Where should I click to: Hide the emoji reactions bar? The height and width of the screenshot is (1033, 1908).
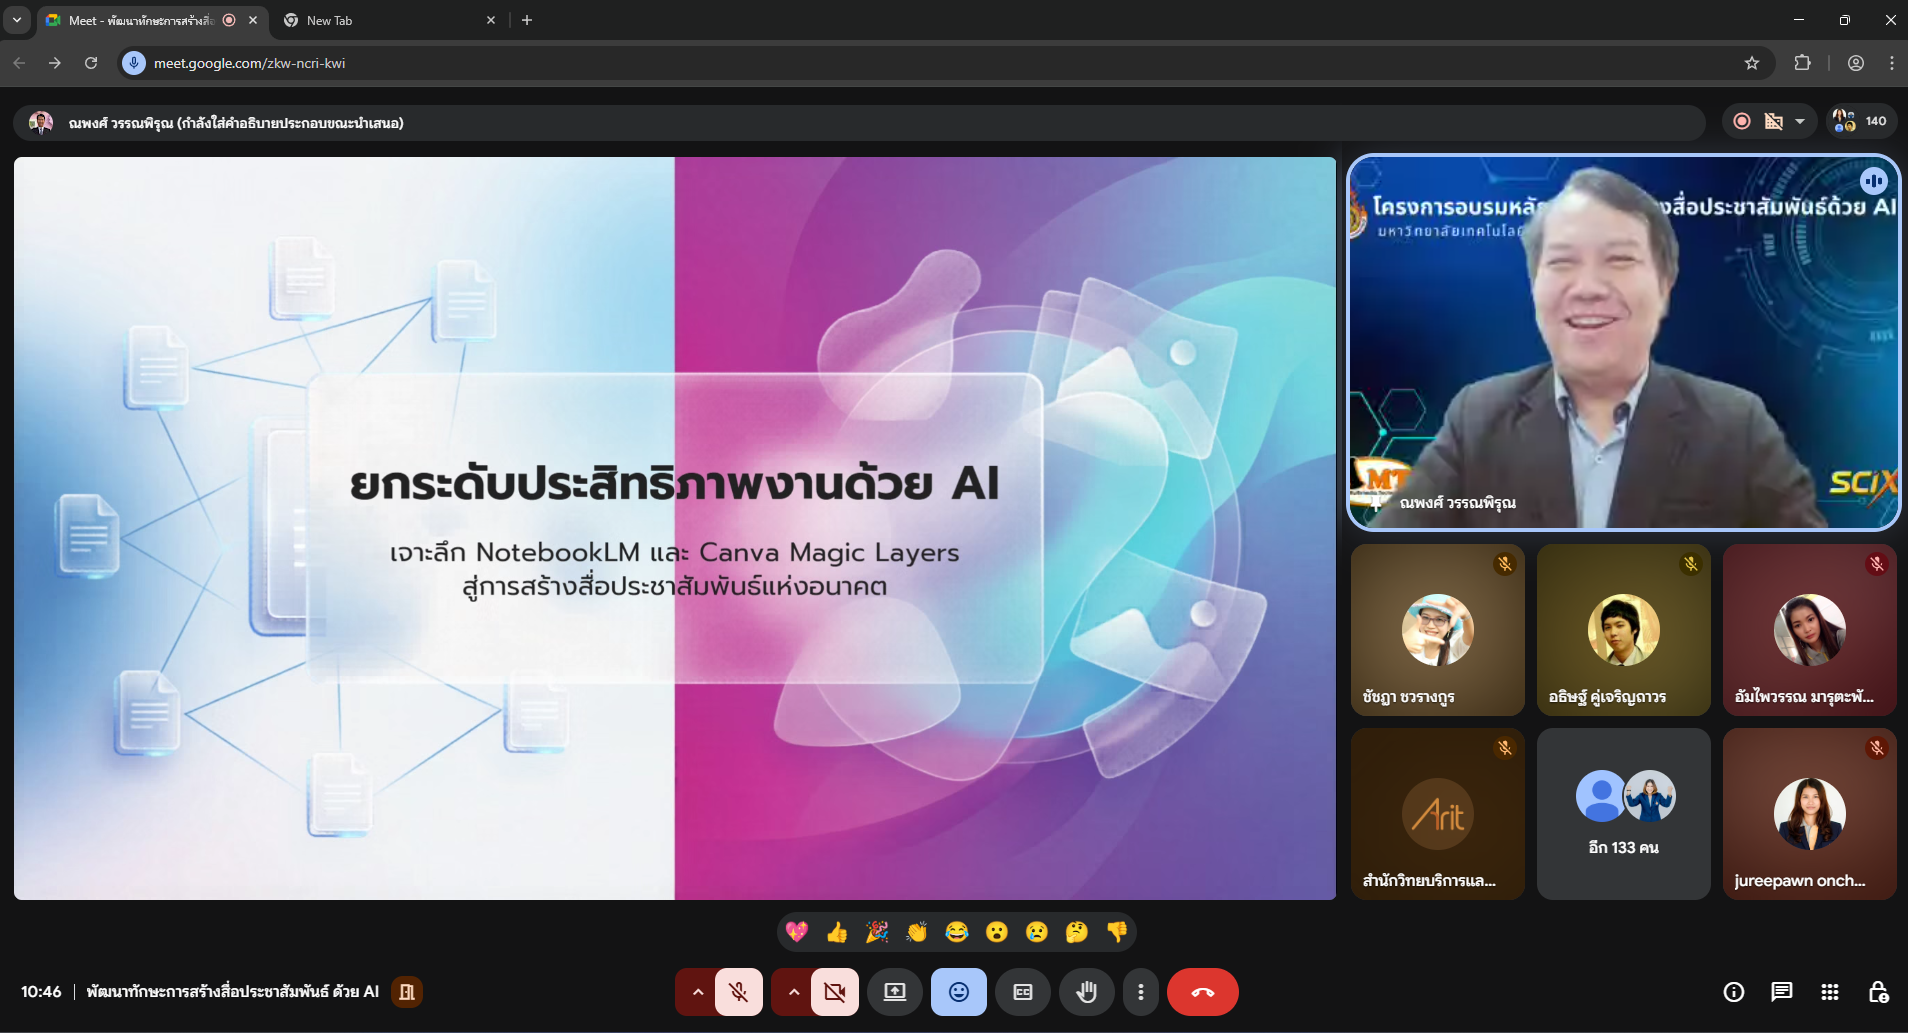click(x=958, y=992)
